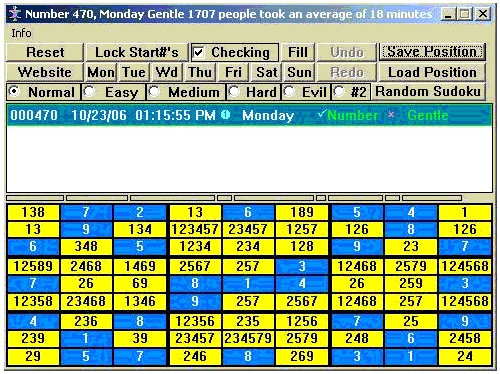Open the Website button
This screenshot has width=500, height=374.
point(45,72)
